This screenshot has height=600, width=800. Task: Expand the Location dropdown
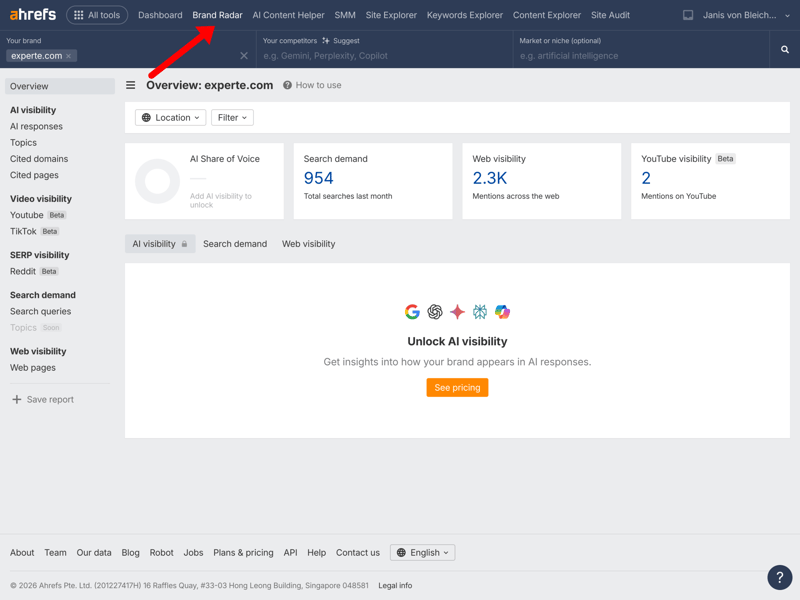tap(171, 118)
